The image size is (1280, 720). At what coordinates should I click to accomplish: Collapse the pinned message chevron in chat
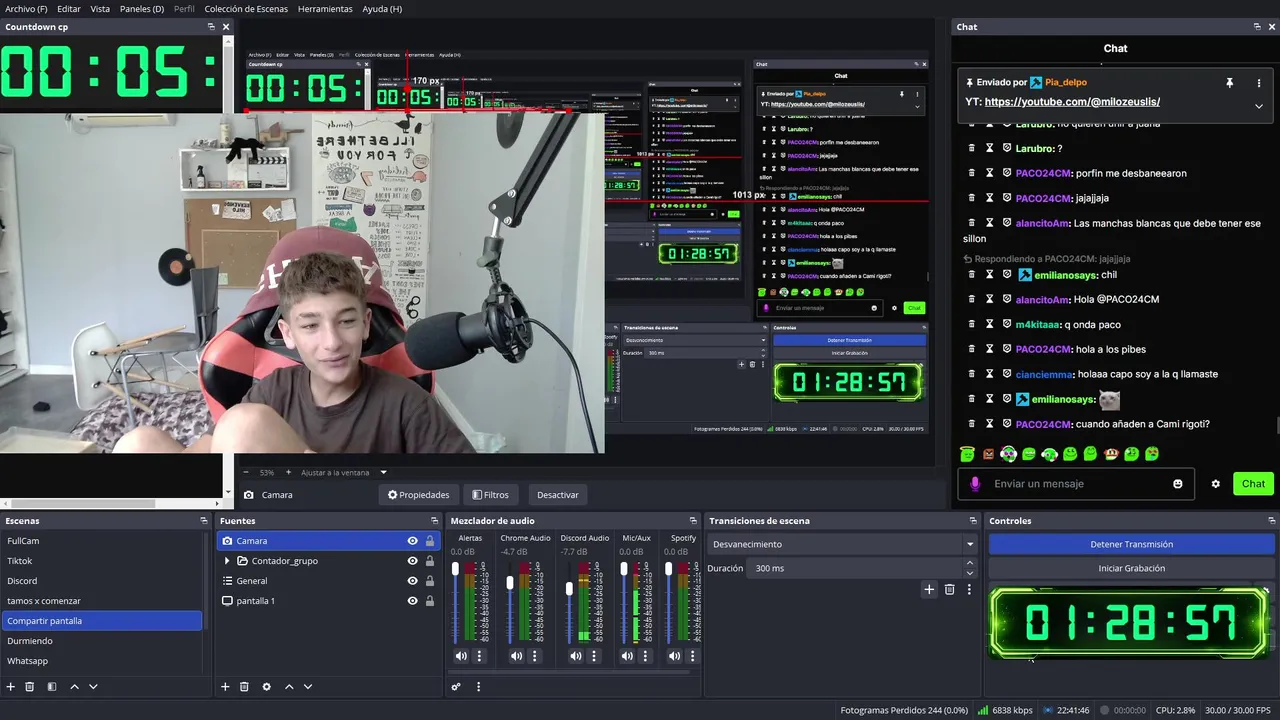point(1259,106)
